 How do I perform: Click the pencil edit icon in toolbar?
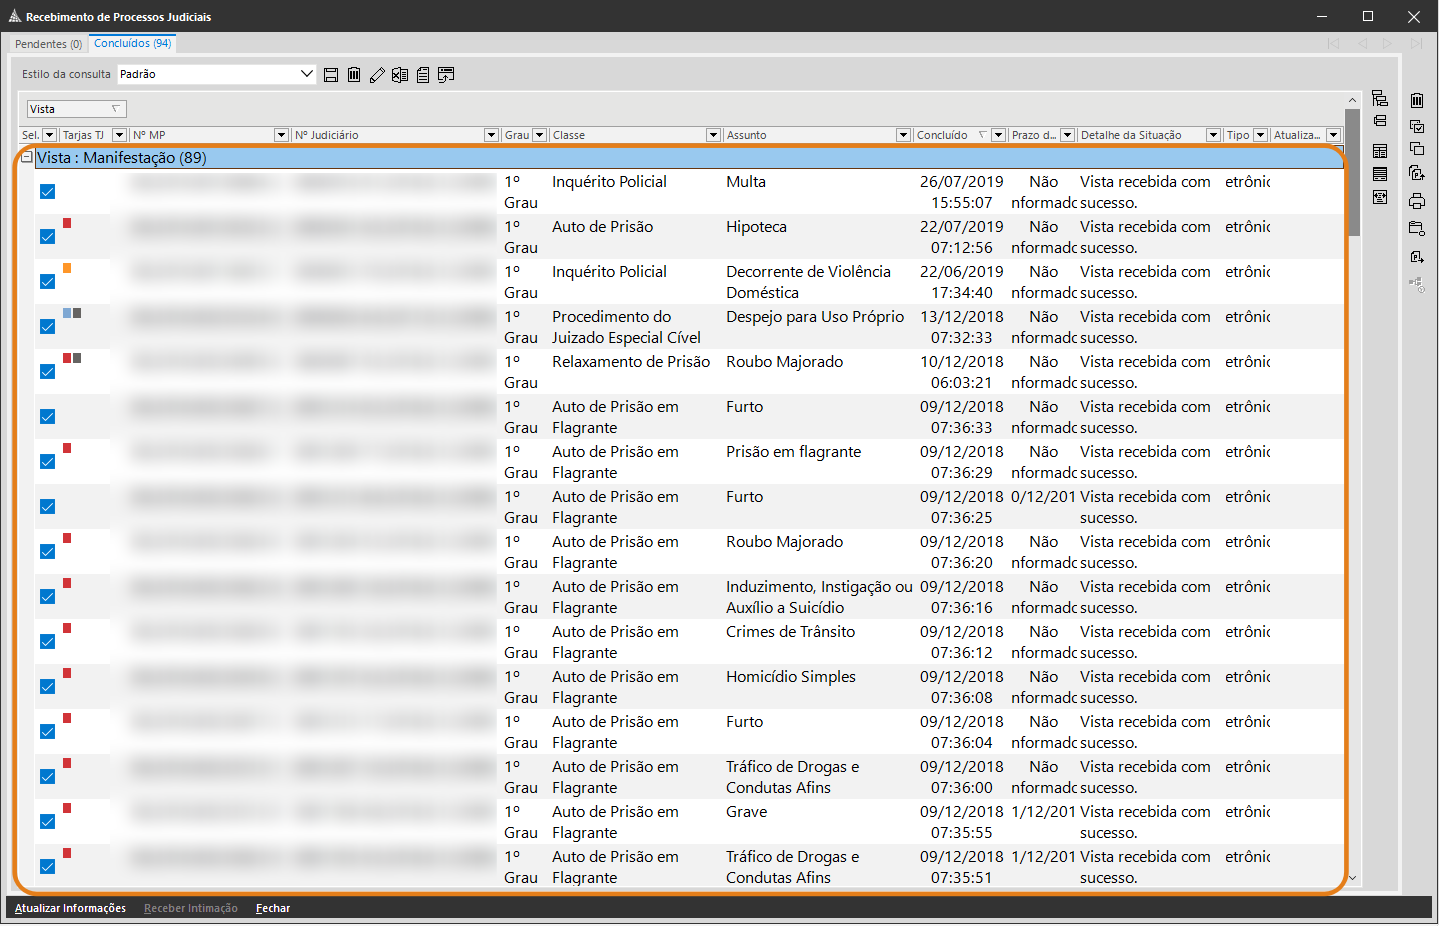(377, 75)
